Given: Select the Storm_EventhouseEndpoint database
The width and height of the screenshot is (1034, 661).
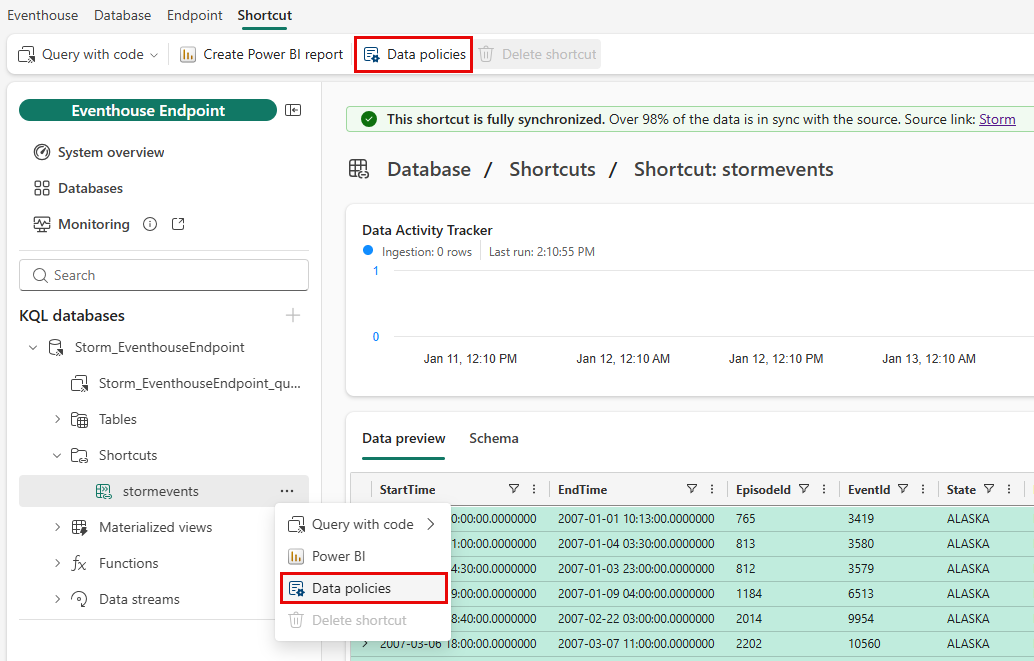Looking at the screenshot, I should tap(159, 348).
